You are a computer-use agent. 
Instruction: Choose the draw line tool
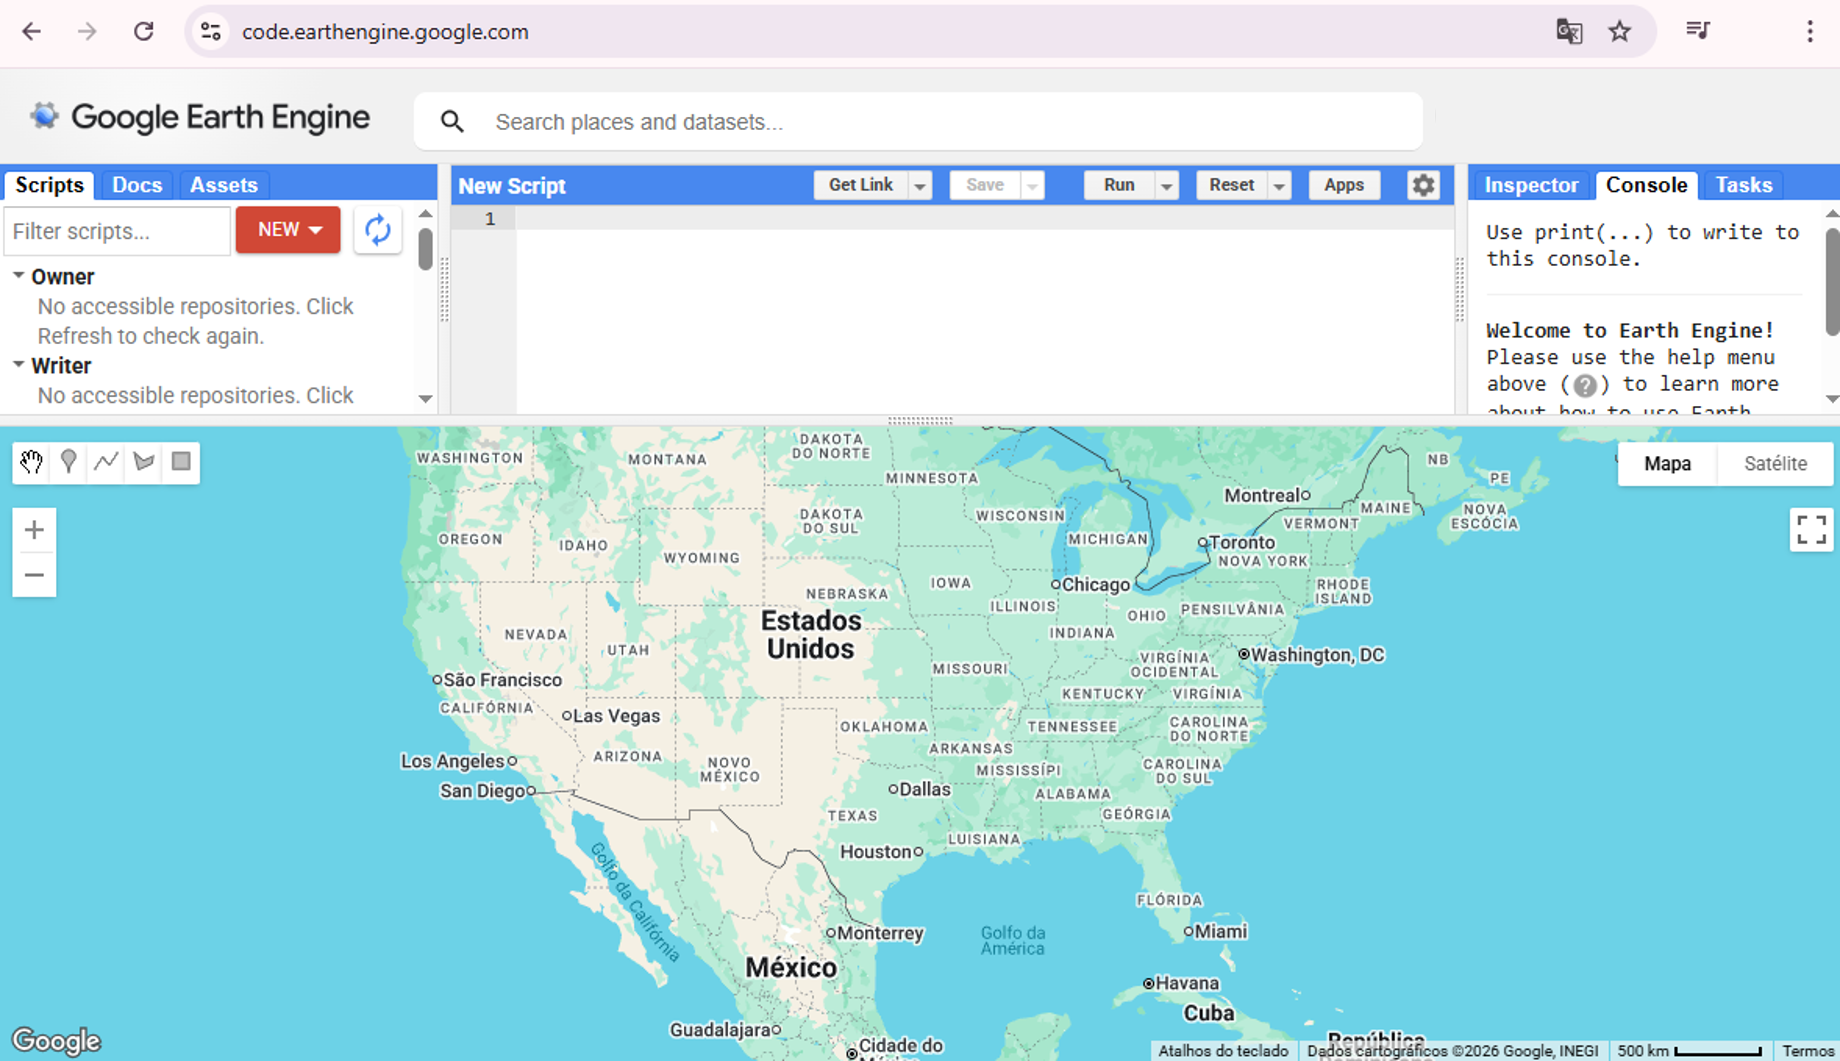click(106, 462)
